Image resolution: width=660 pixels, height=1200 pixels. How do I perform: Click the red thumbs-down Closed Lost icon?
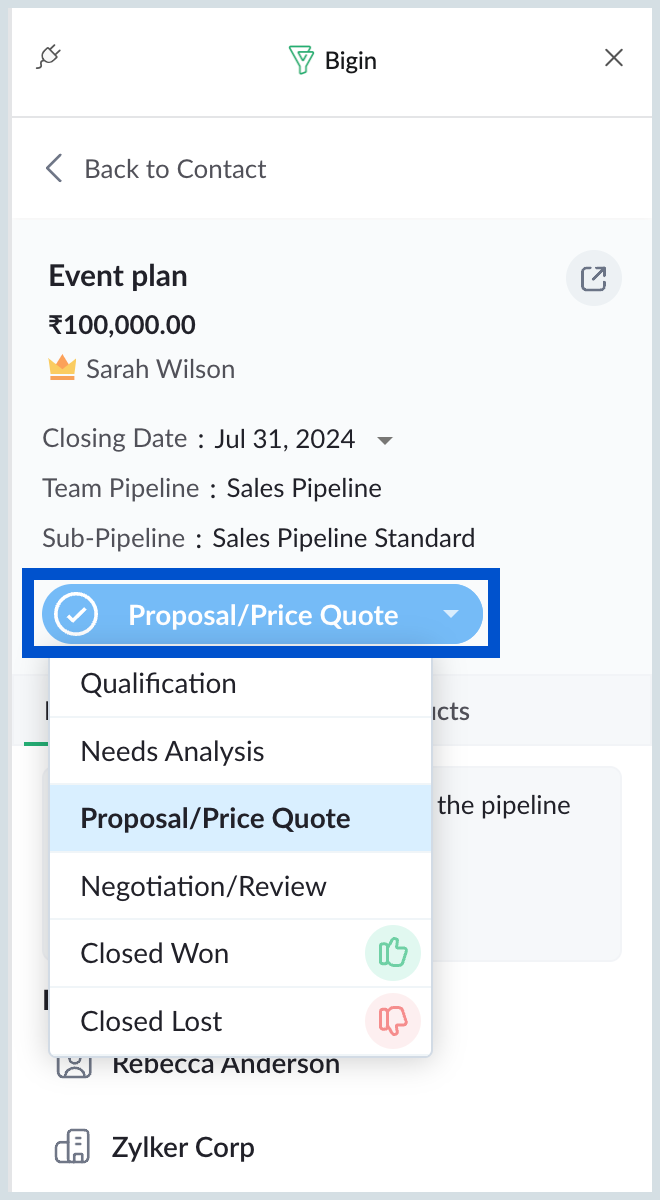(393, 1021)
